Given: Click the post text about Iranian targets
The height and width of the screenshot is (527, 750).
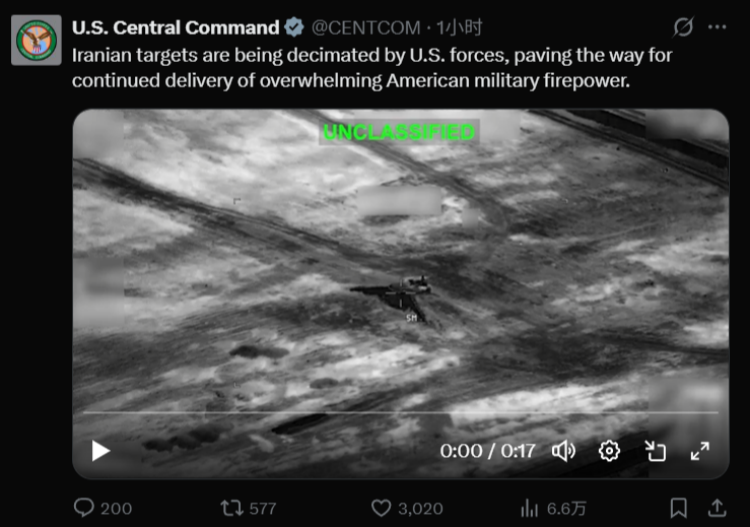Looking at the screenshot, I should [x=370, y=68].
